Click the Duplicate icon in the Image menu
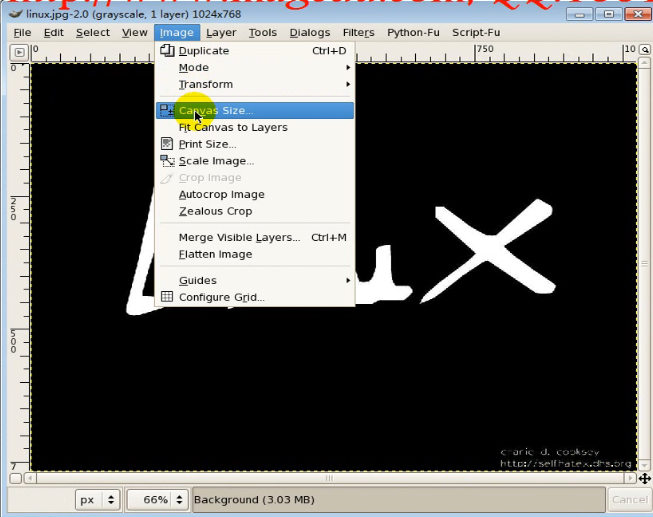The width and height of the screenshot is (653, 517). (x=167, y=50)
